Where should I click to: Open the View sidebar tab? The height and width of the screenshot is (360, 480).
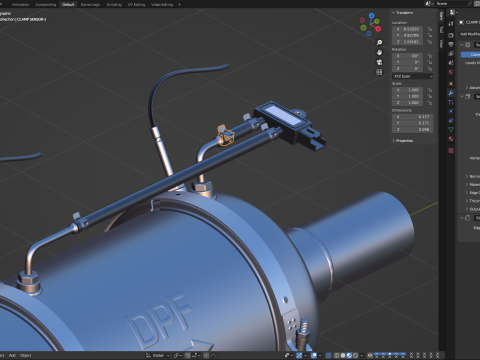point(441,43)
